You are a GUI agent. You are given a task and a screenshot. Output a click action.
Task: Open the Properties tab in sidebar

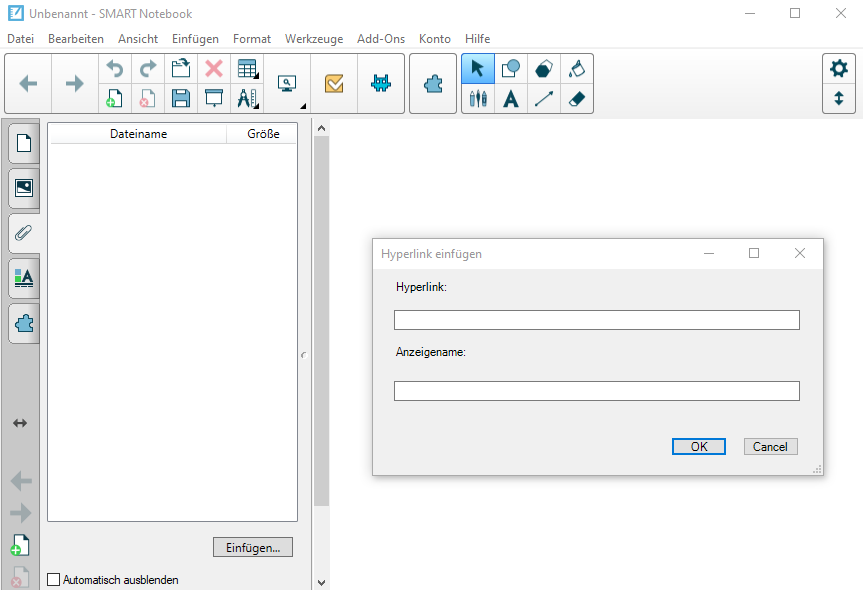(24, 278)
